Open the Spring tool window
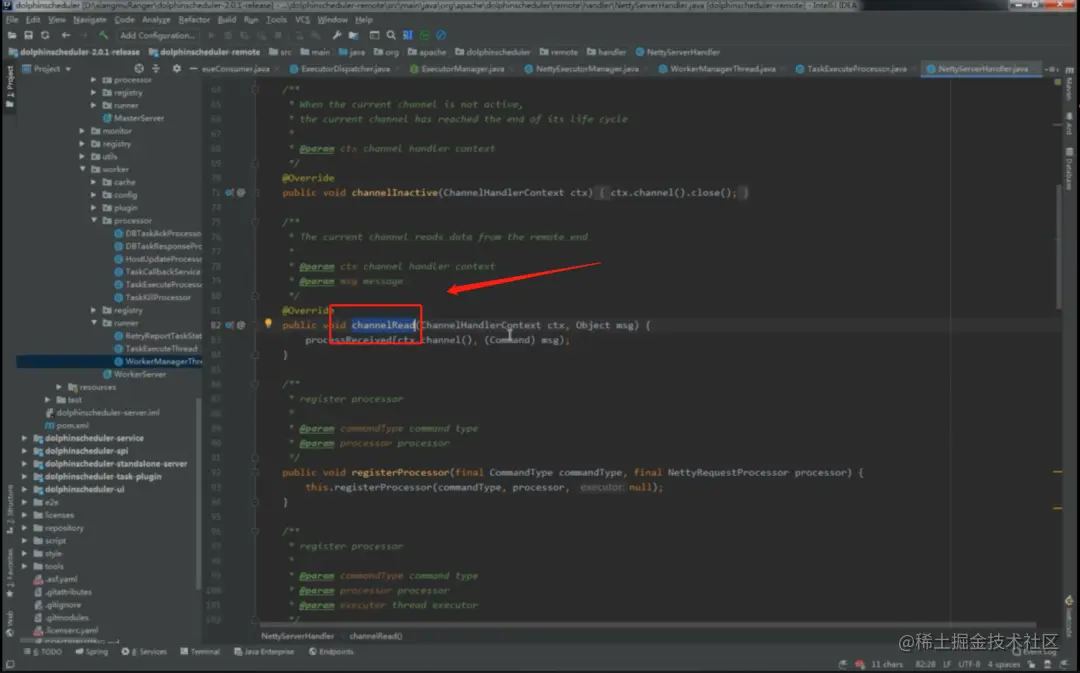This screenshot has width=1080, height=673. (x=92, y=652)
